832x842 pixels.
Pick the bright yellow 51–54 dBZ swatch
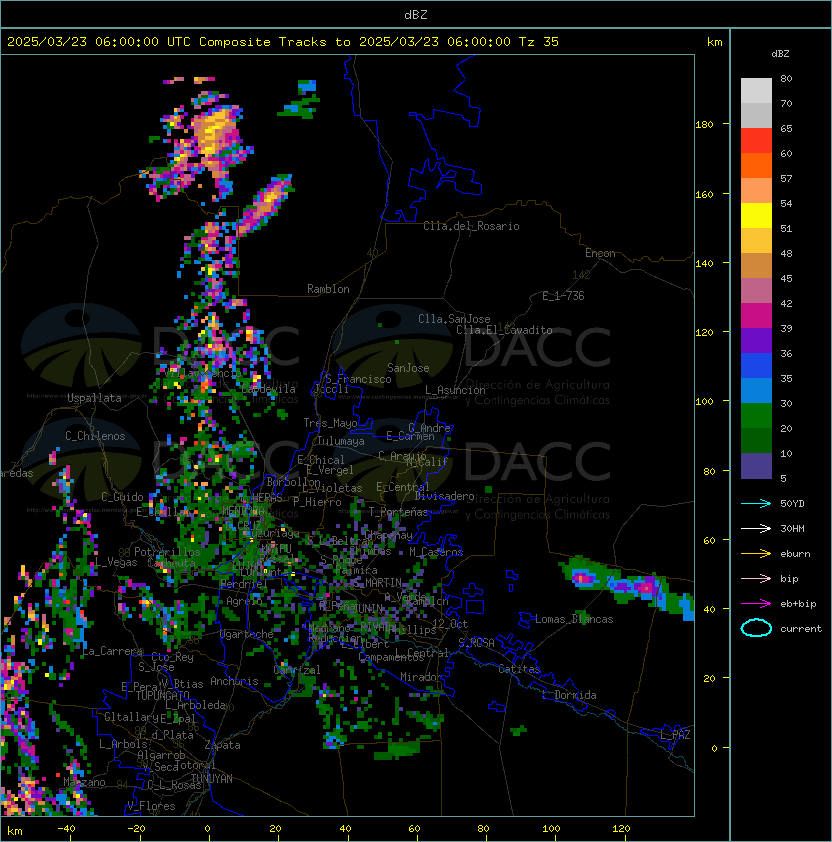756,216
